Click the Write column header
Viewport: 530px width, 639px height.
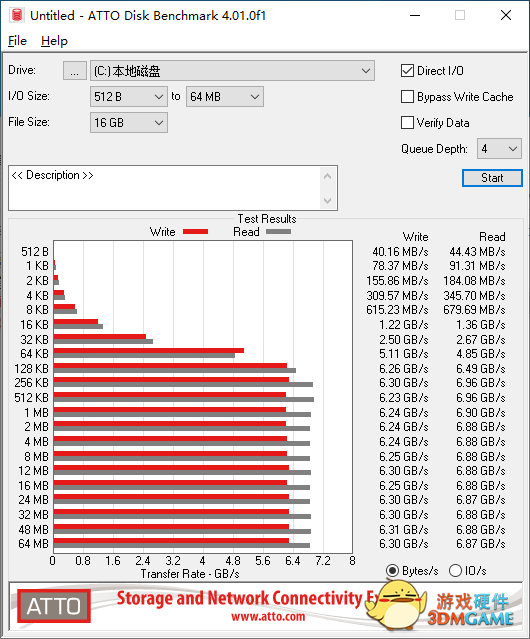tap(416, 237)
